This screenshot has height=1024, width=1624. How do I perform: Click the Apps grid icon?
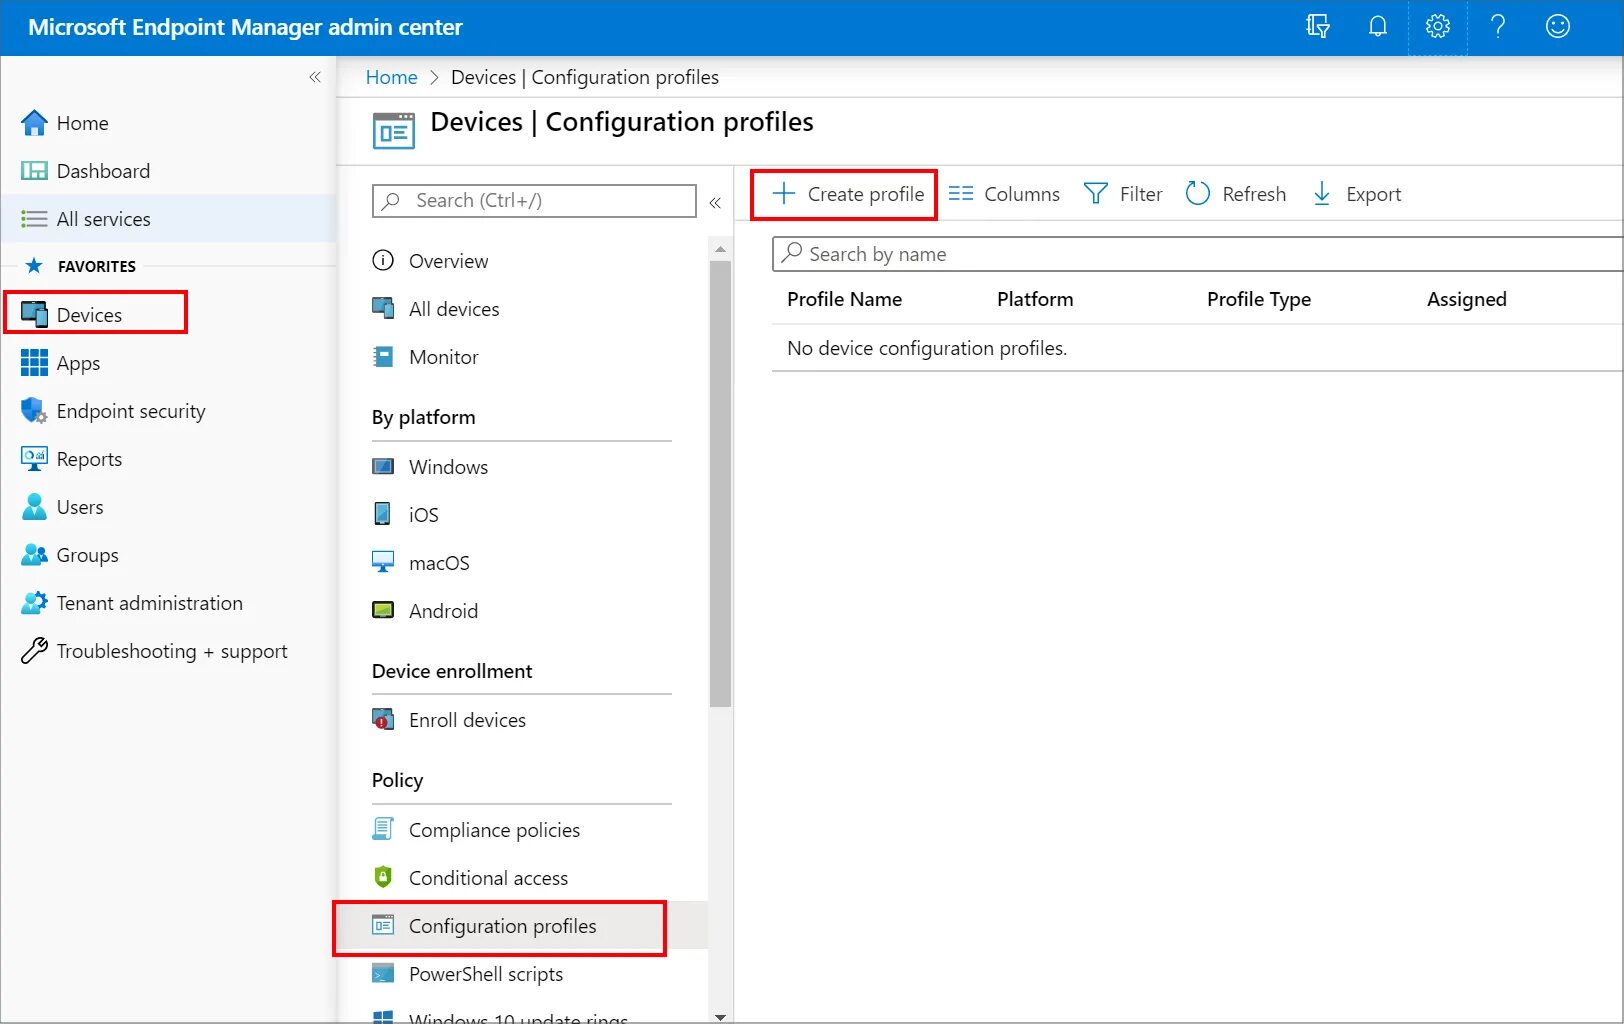[34, 363]
